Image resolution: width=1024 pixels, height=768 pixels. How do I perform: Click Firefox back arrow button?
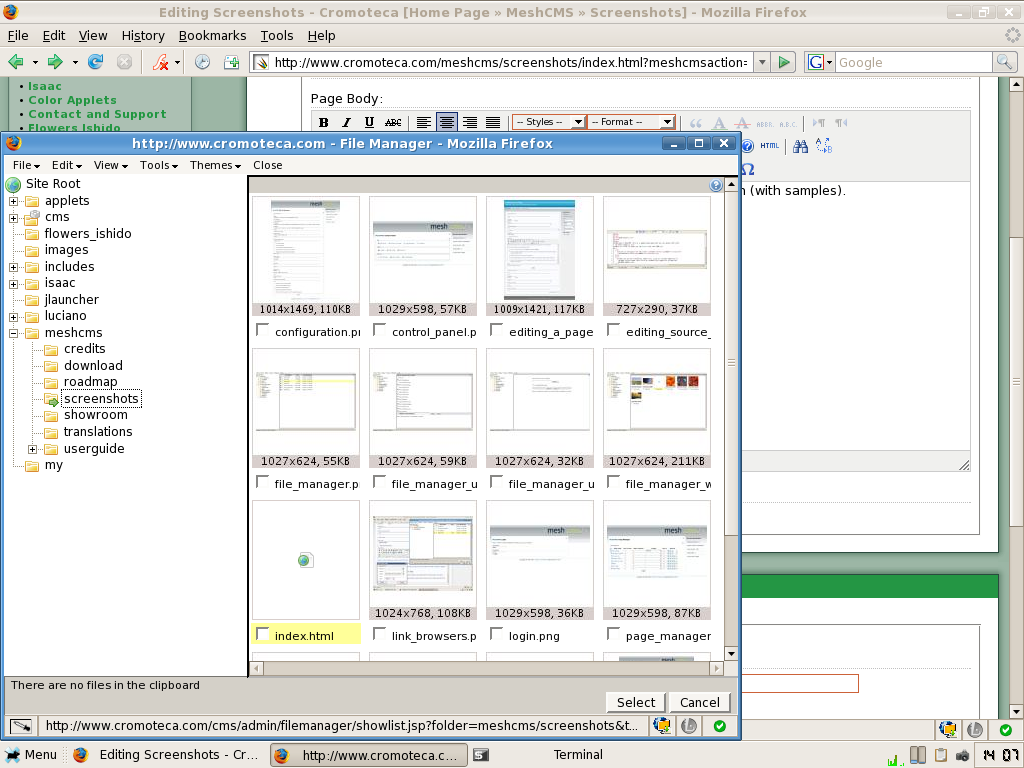point(16,62)
